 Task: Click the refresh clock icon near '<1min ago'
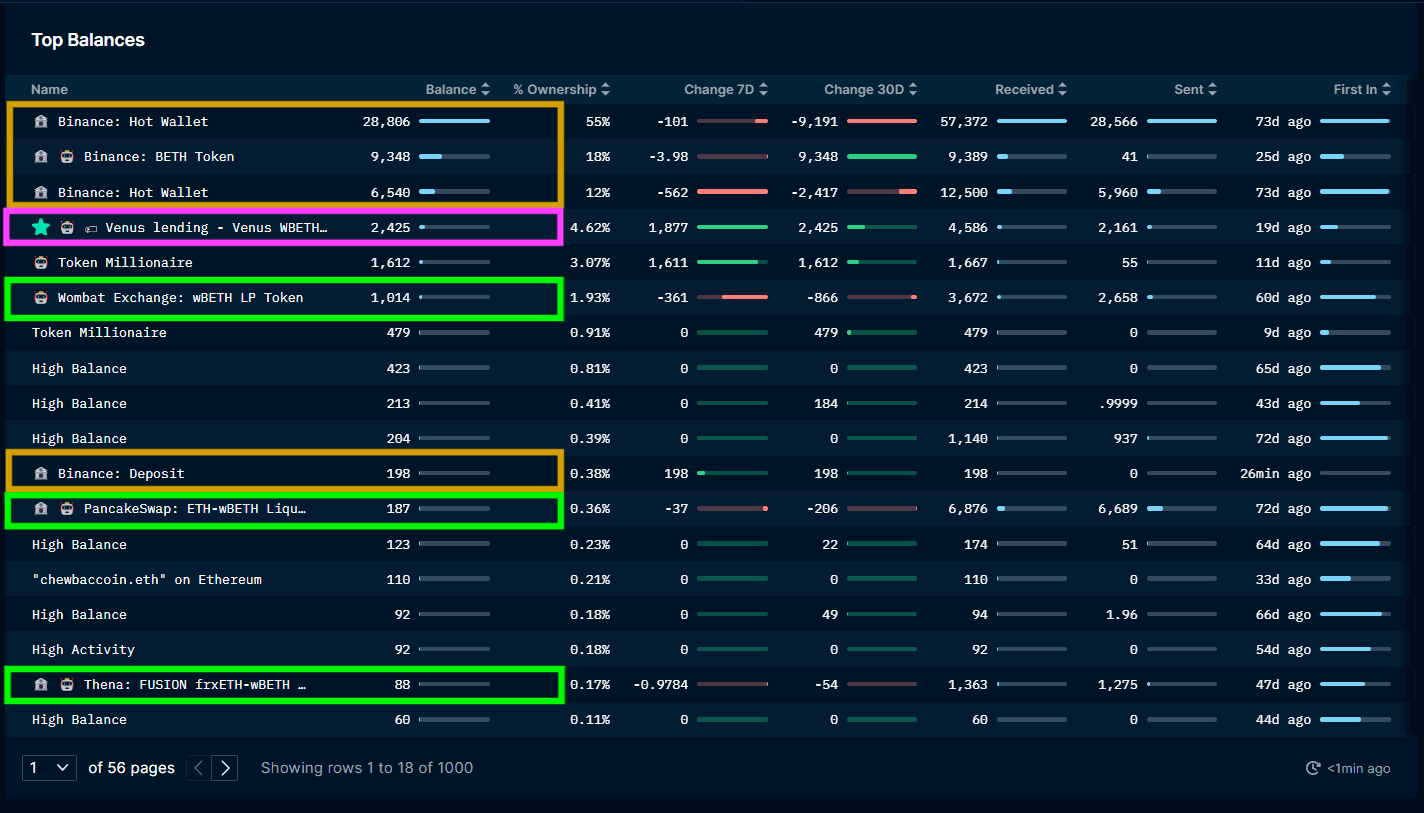[x=1313, y=768]
